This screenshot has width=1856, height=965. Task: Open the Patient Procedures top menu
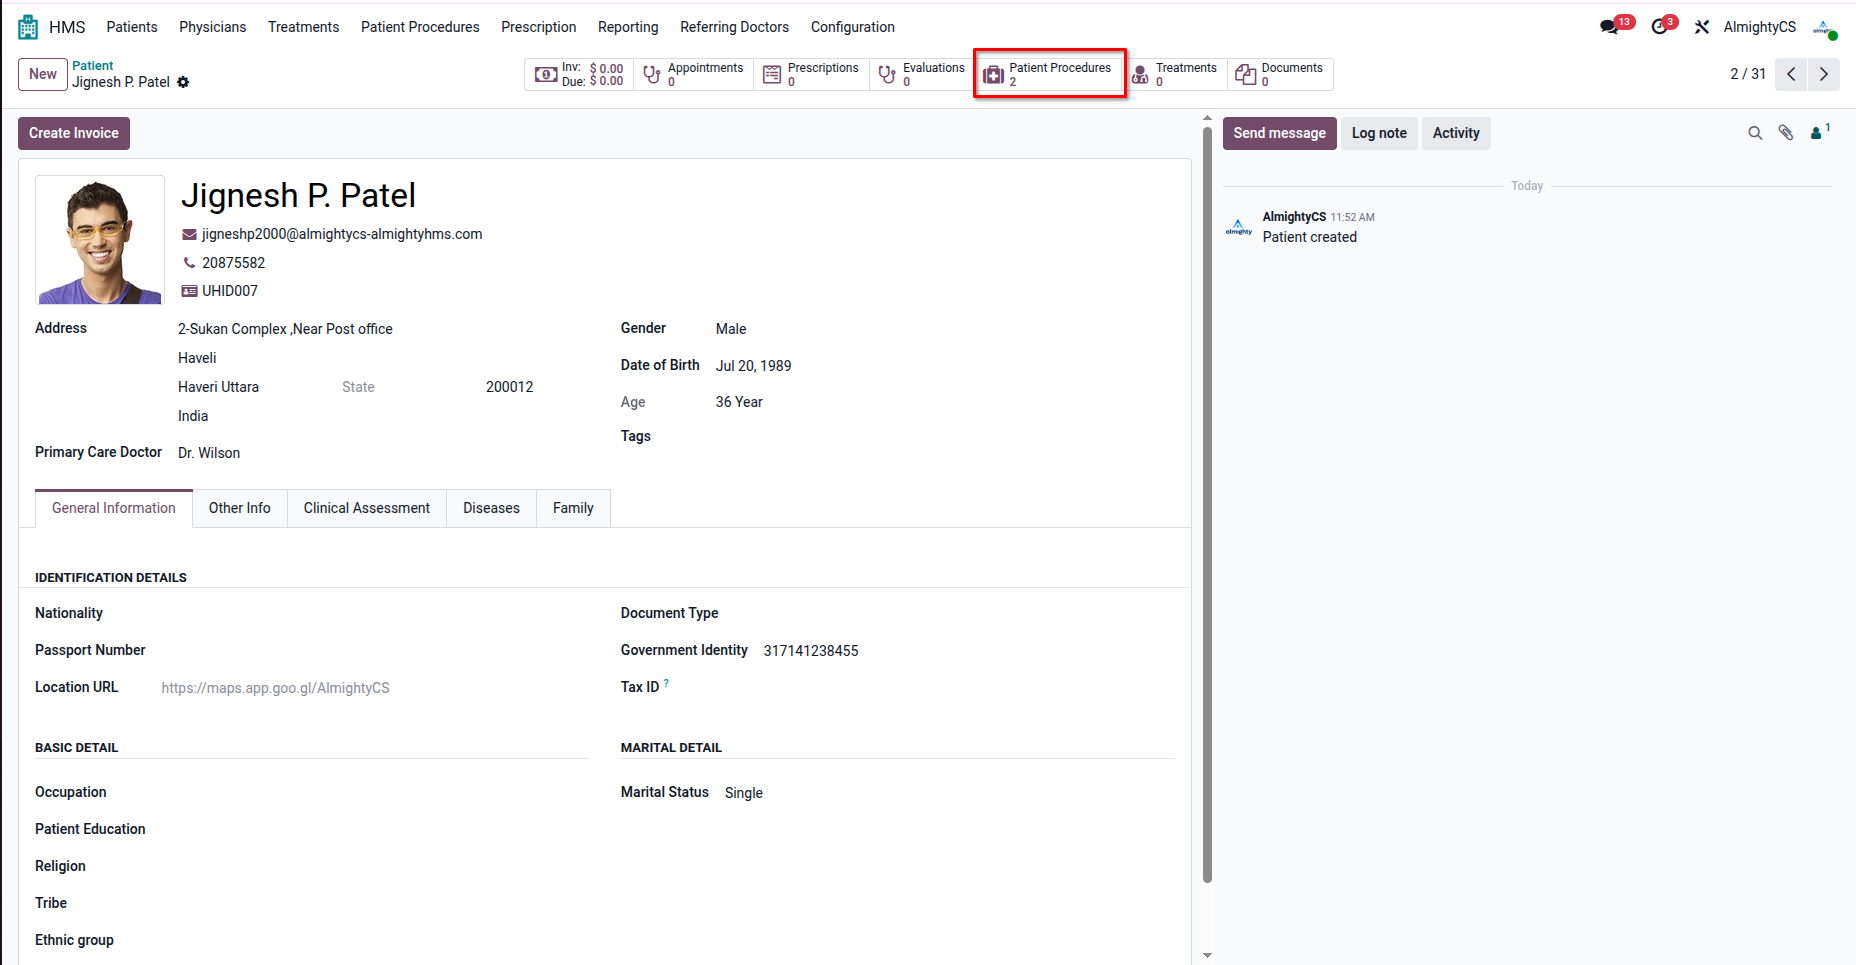click(420, 27)
